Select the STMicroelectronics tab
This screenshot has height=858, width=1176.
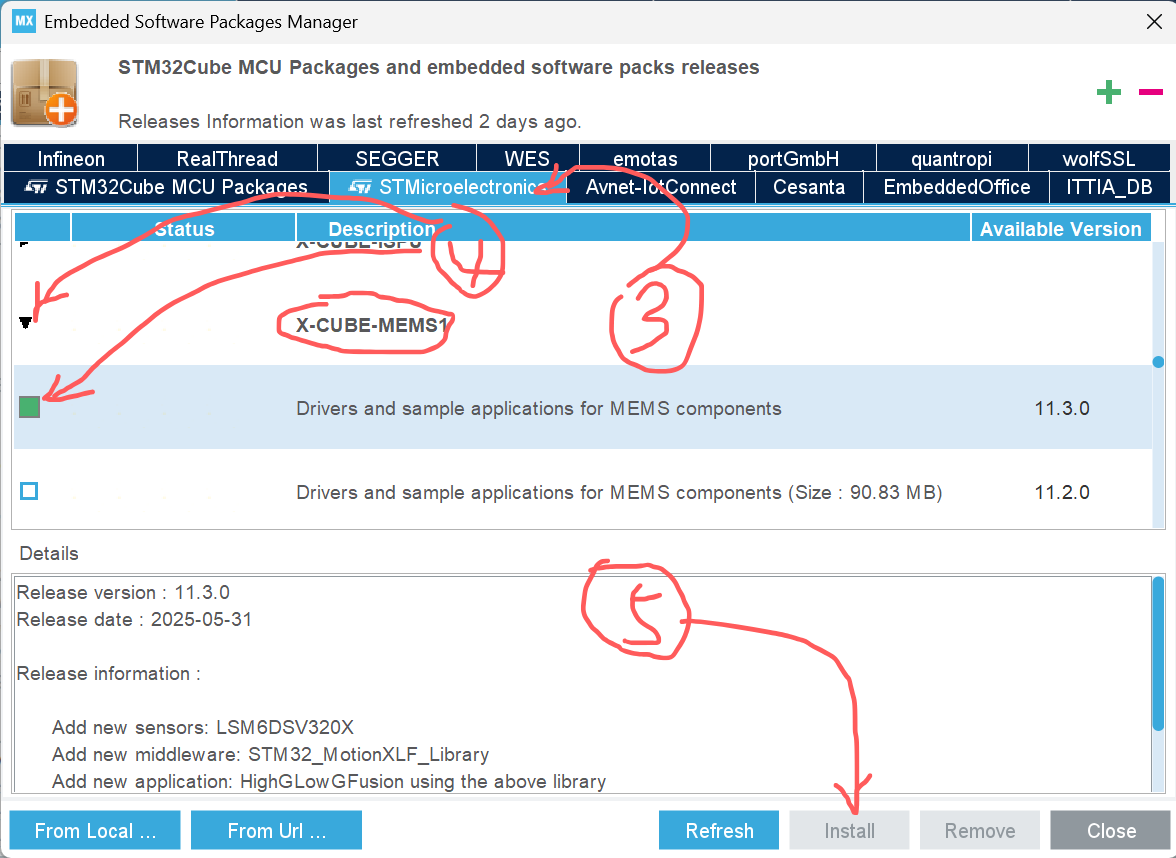(448, 187)
